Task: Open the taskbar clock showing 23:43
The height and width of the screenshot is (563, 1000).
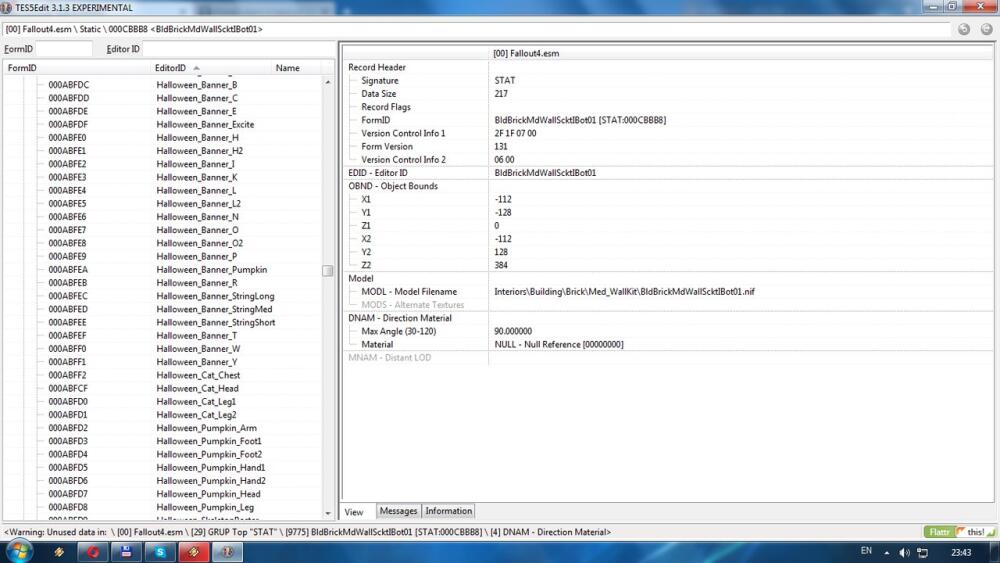Action: (961, 553)
